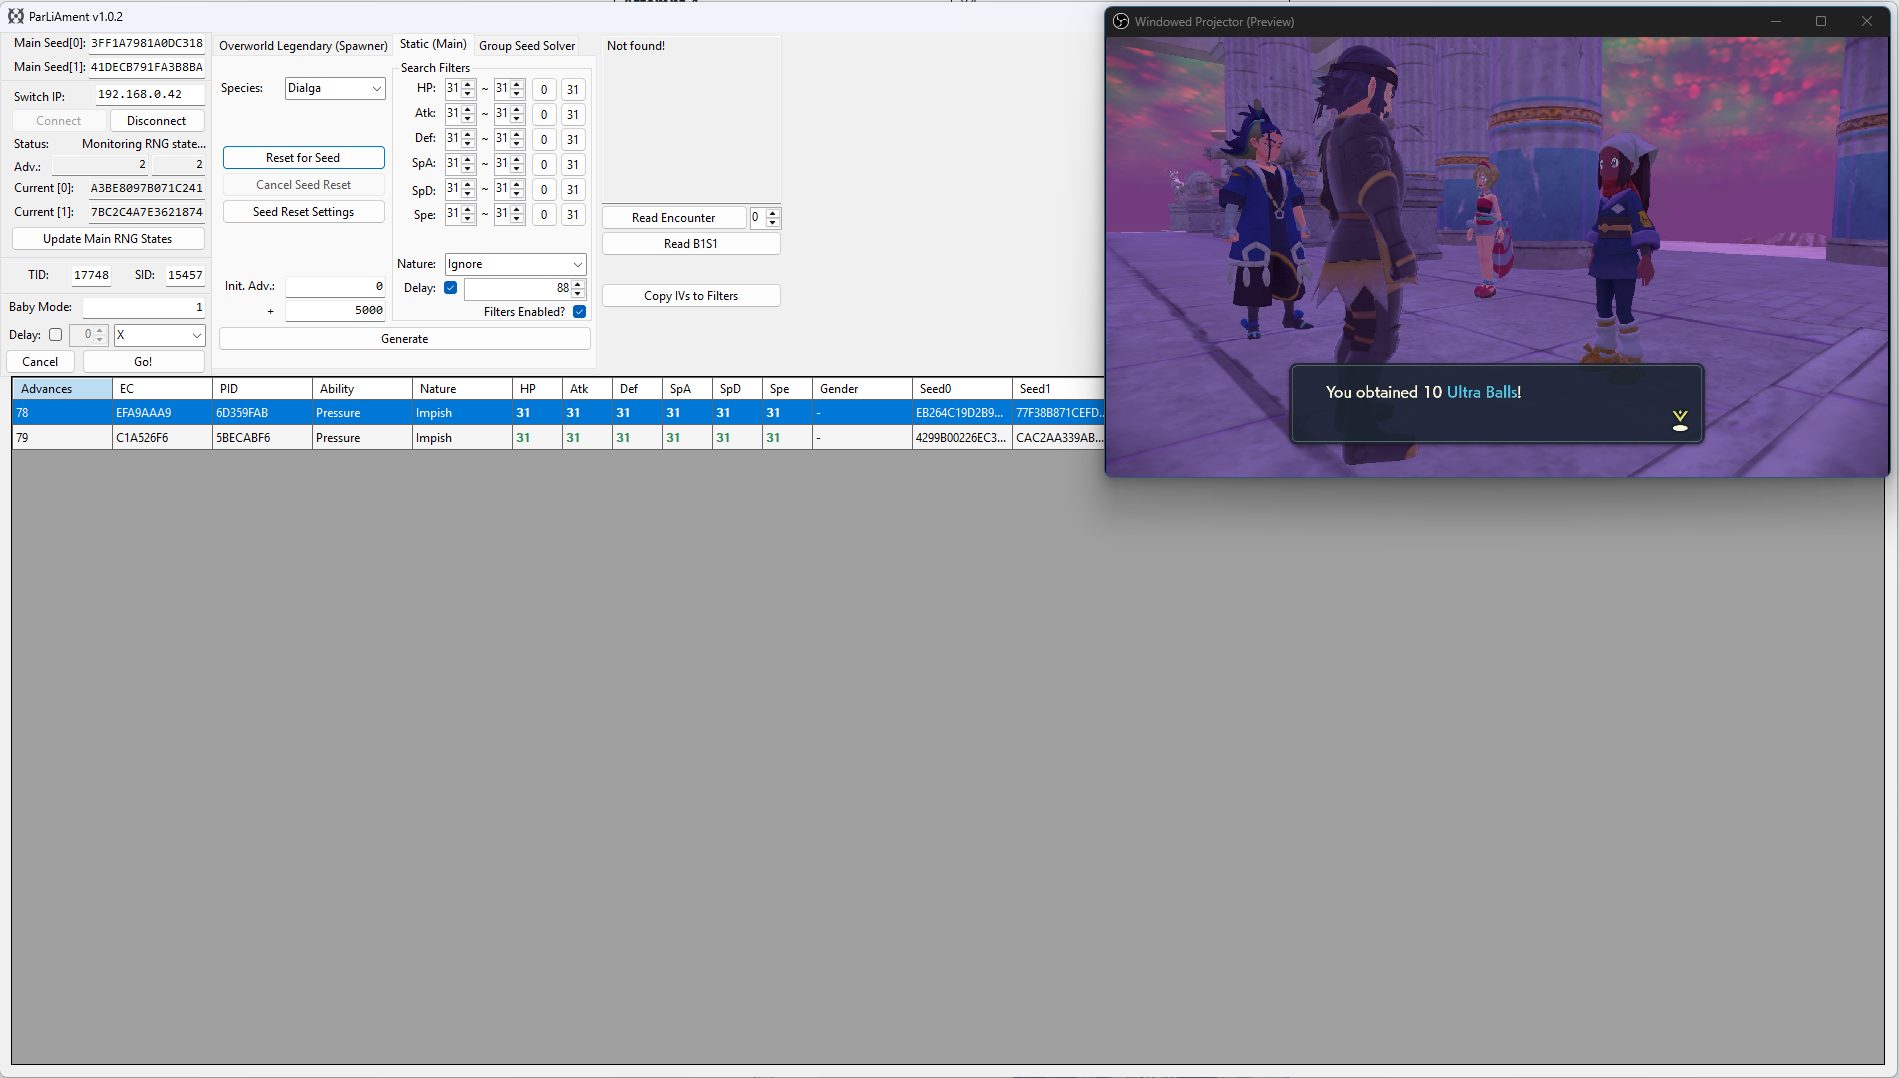Toggle the Delay checkbox under Nature
This screenshot has width=1899, height=1078.
click(451, 288)
